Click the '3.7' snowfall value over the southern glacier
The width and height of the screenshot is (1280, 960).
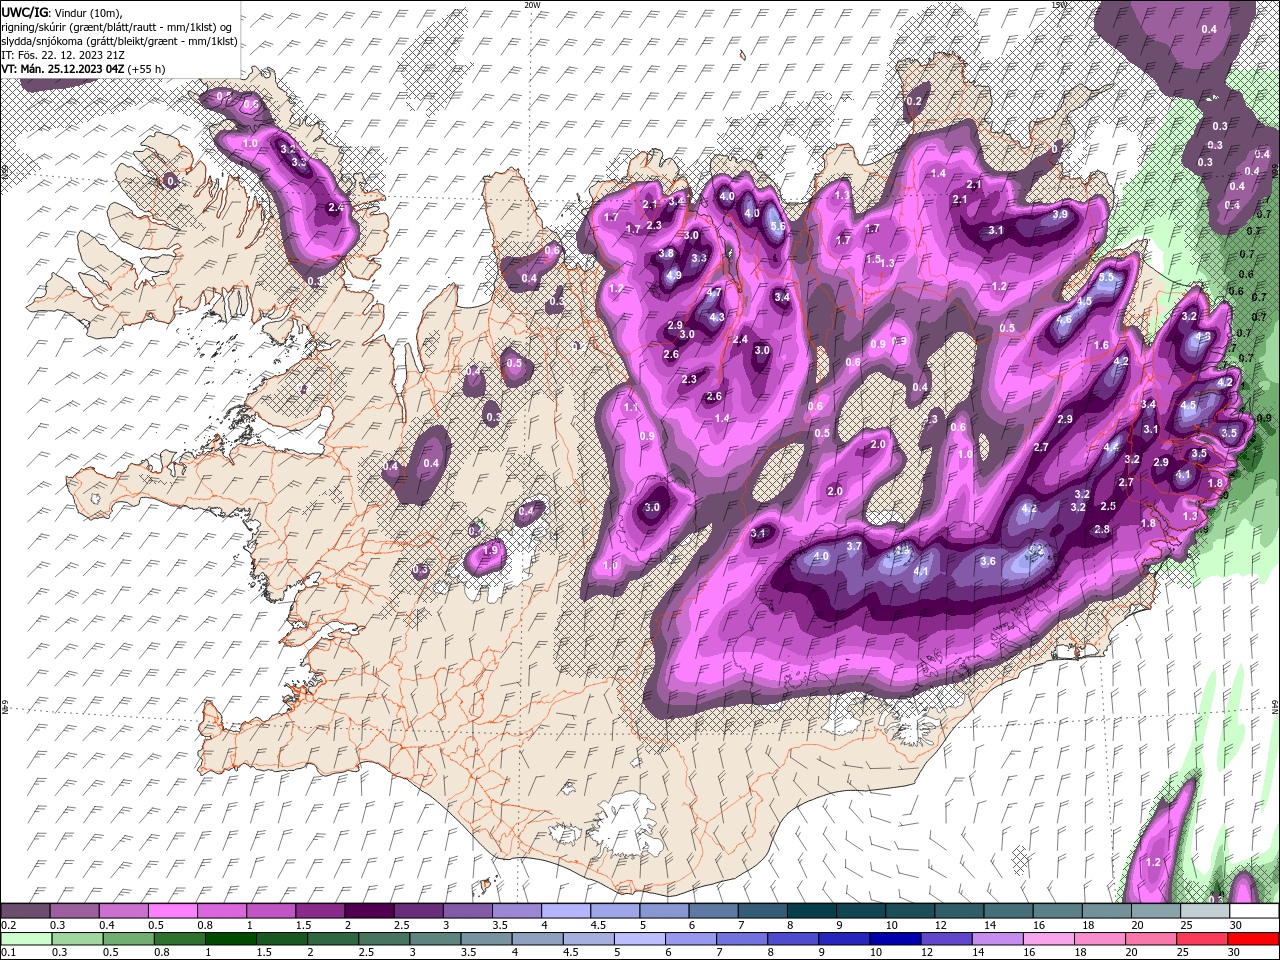click(854, 547)
